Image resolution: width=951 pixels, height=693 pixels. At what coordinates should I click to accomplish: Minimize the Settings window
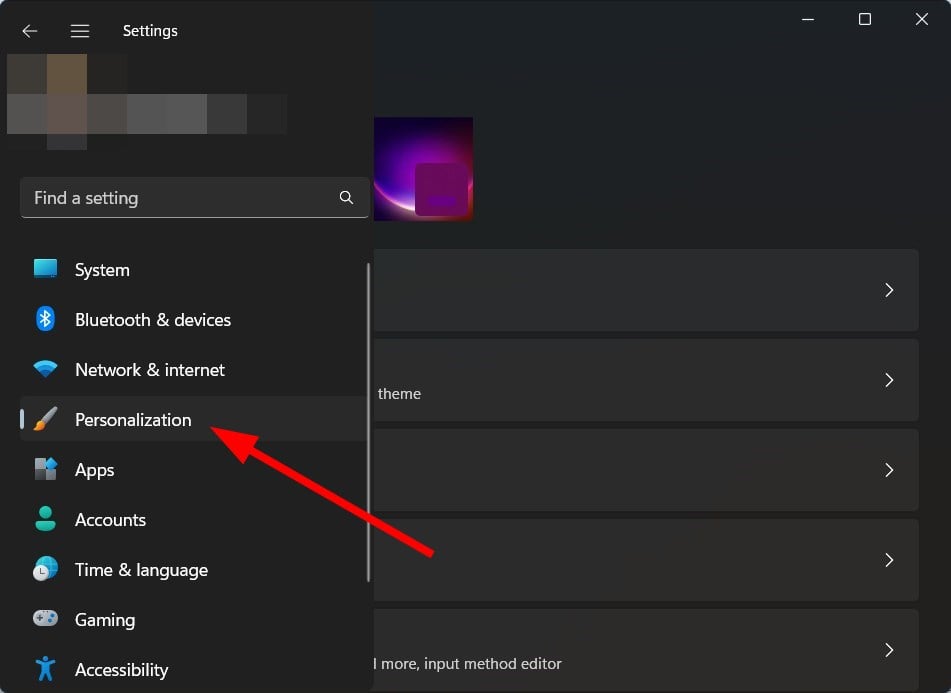(808, 19)
